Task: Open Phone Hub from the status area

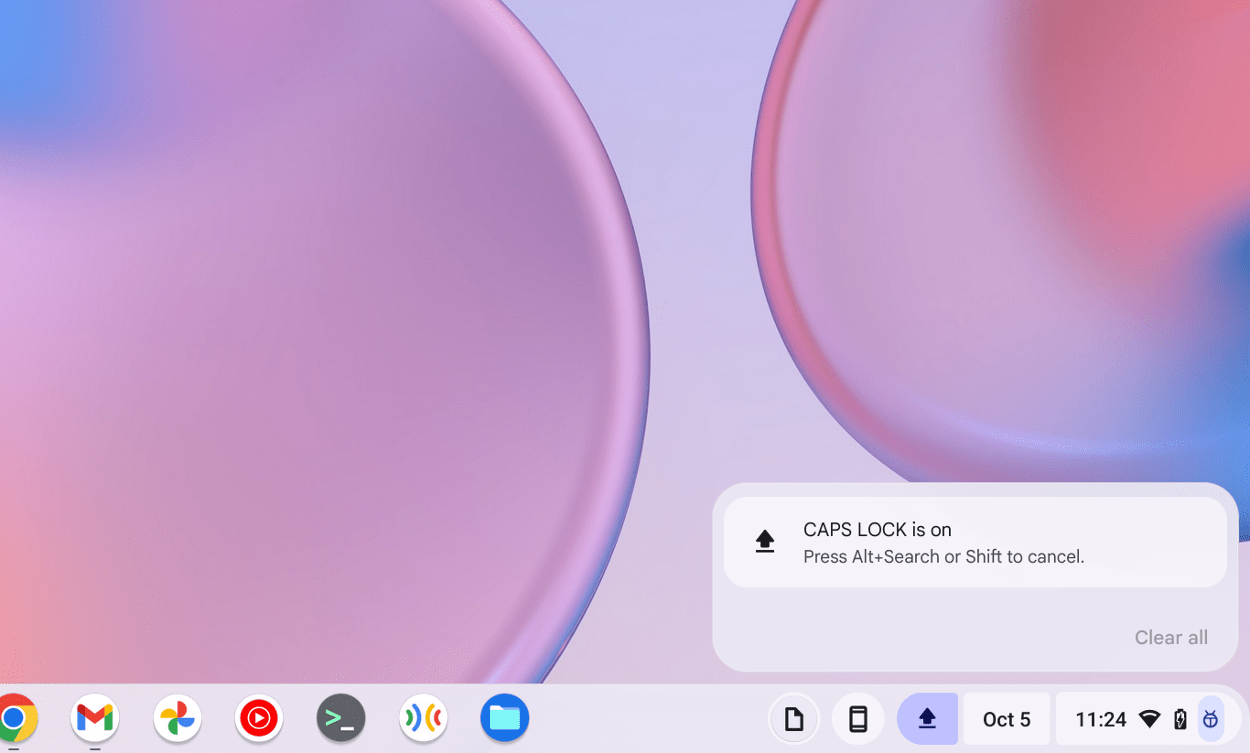Action: click(857, 718)
